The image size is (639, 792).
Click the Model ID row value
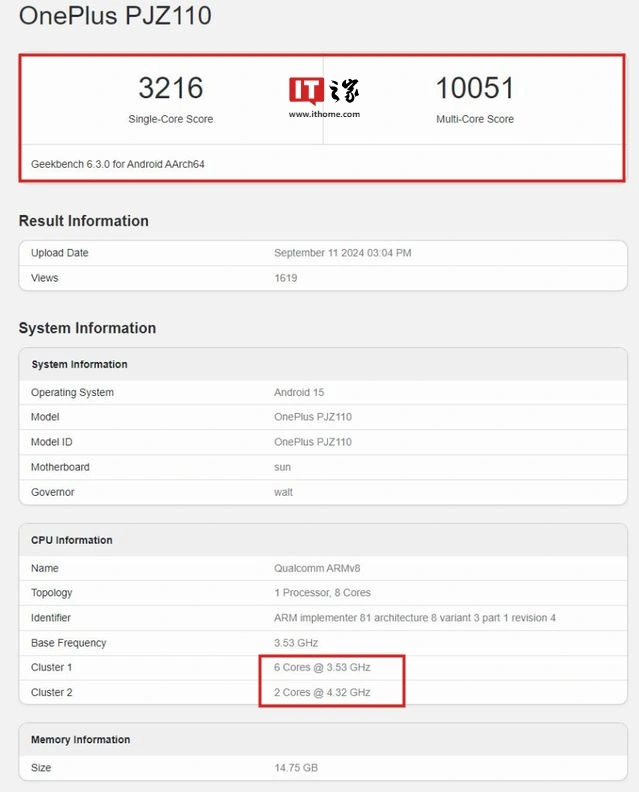(312, 442)
